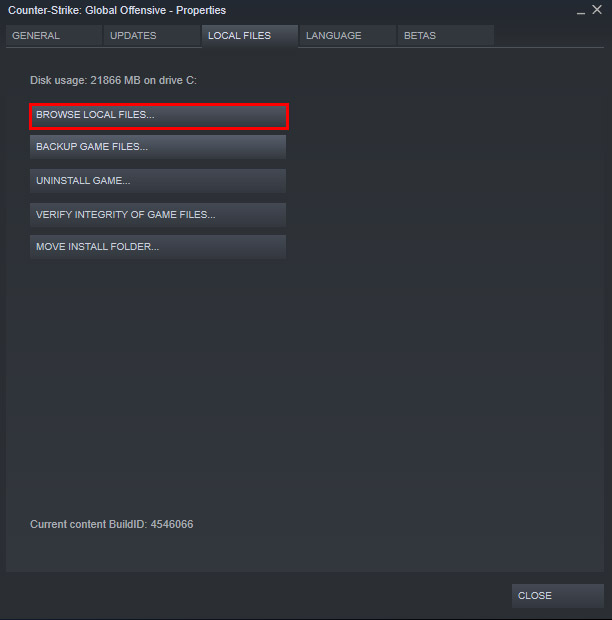Viewport: 612px width, 620px height.
Task: Click Browse Local Files button
Action: [159, 116]
